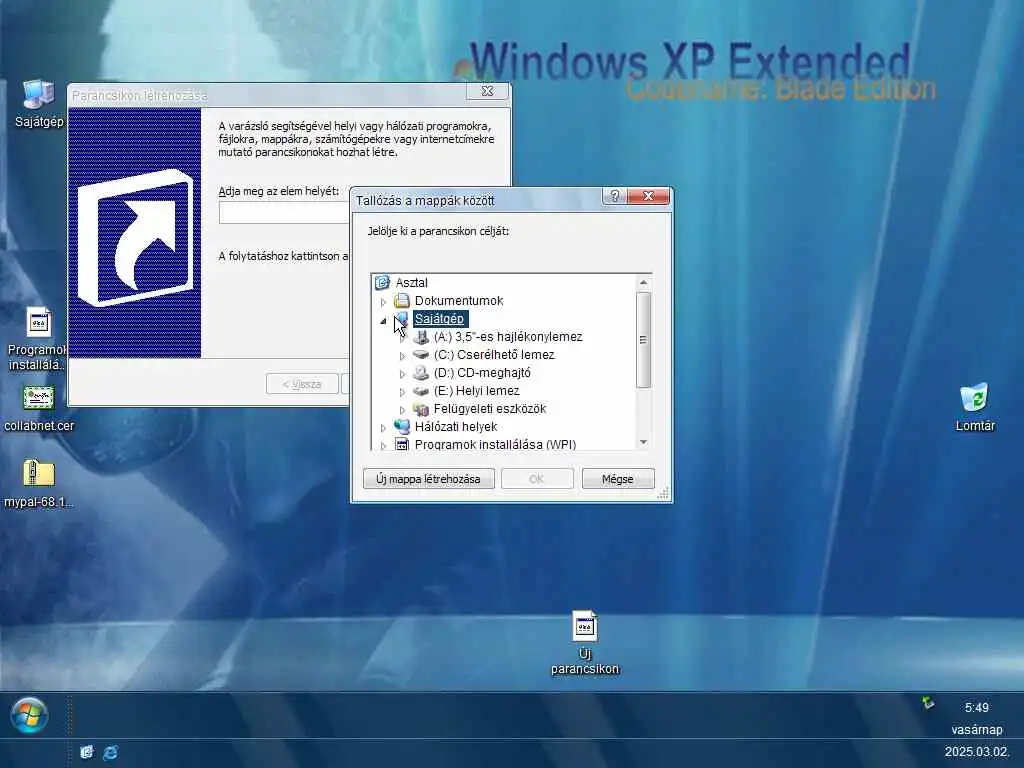Click the Felügyeleti eszközök icon
Image resolution: width=1024 pixels, height=768 pixels.
coord(421,409)
